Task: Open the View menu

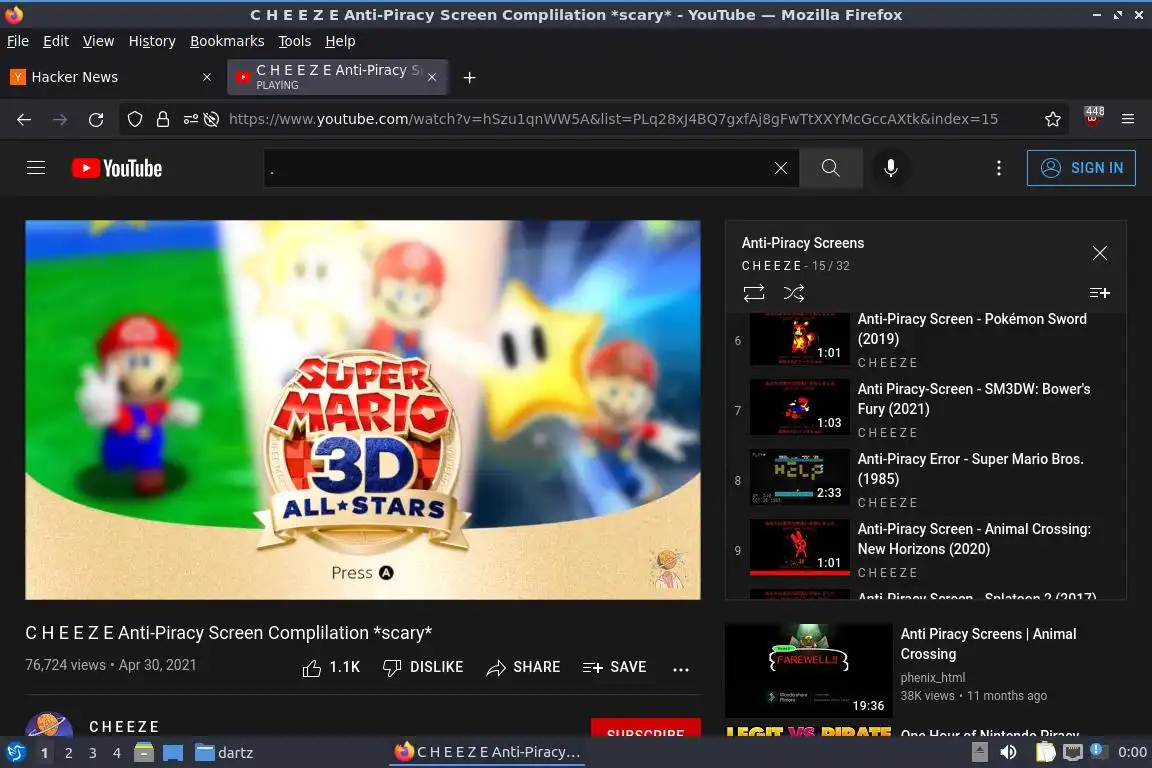Action: [98, 41]
